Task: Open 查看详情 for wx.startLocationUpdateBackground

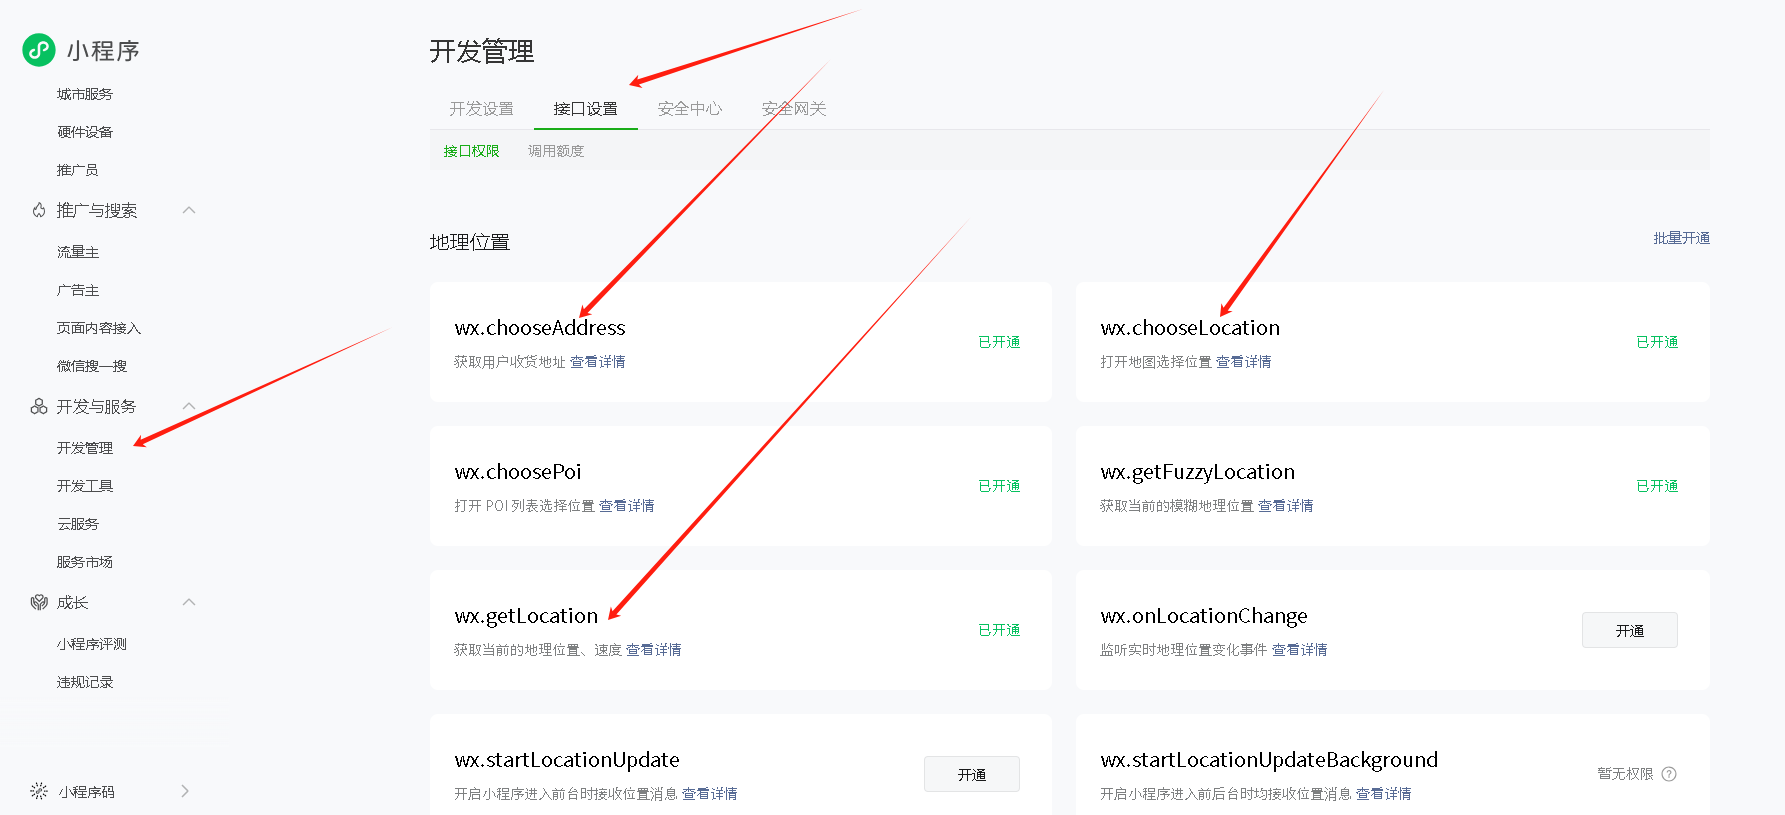Action: (x=1383, y=794)
